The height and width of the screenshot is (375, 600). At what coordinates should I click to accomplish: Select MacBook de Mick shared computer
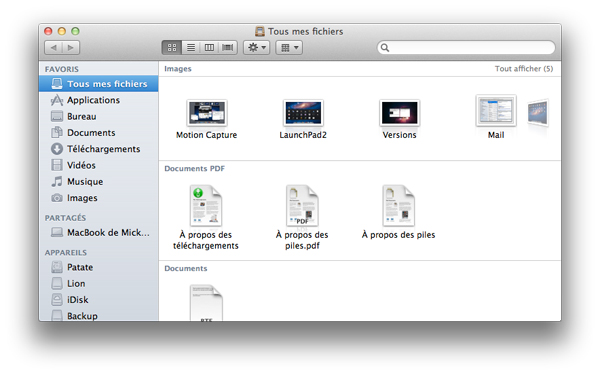coord(99,233)
